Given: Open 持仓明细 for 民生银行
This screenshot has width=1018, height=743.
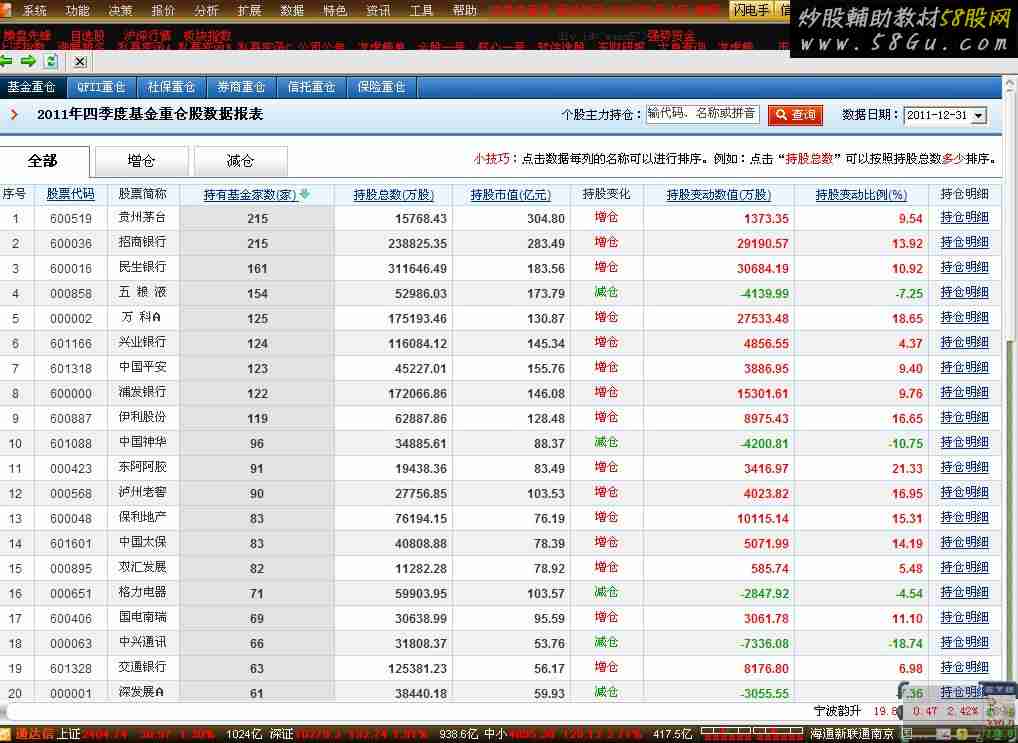Looking at the screenshot, I should [965, 268].
